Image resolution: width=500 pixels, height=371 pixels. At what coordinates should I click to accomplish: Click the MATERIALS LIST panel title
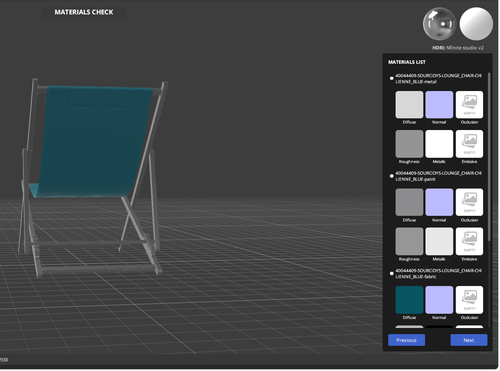pos(407,62)
